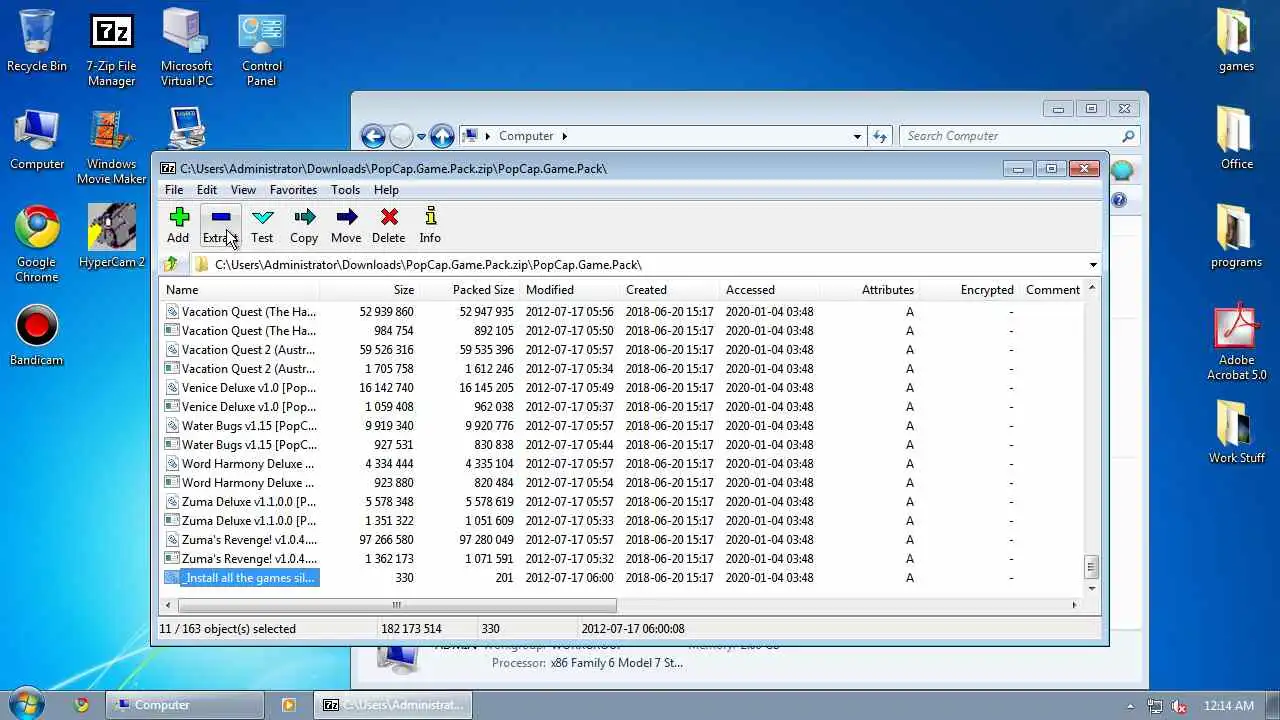
Task: Switch to Computer window in taskbar
Action: tap(185, 705)
